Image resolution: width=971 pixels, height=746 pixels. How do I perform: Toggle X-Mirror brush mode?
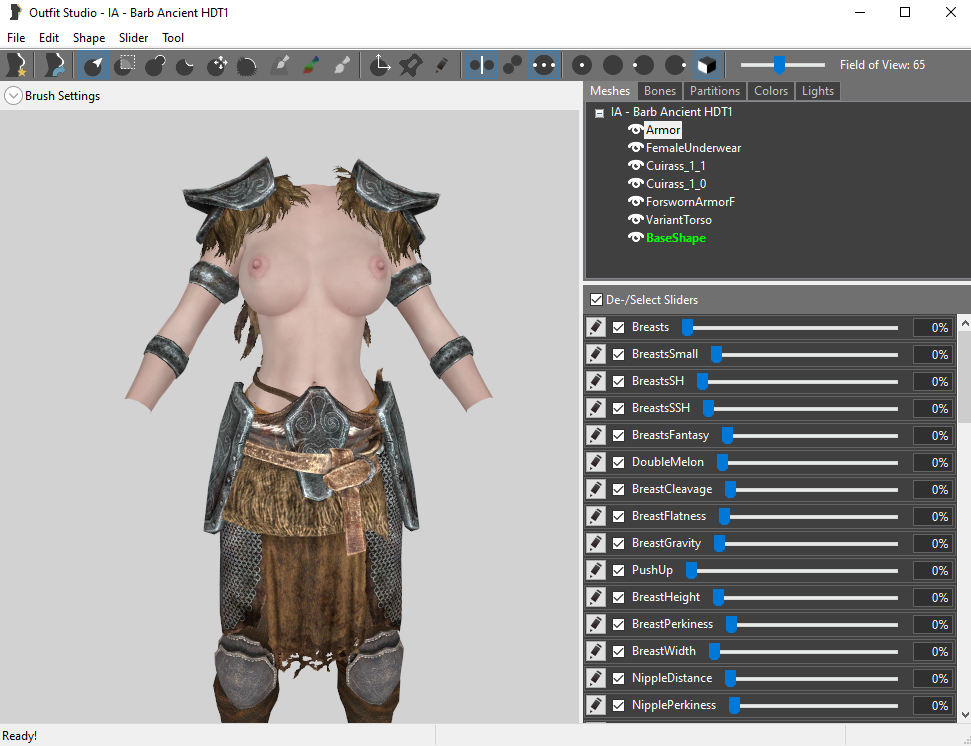(481, 65)
